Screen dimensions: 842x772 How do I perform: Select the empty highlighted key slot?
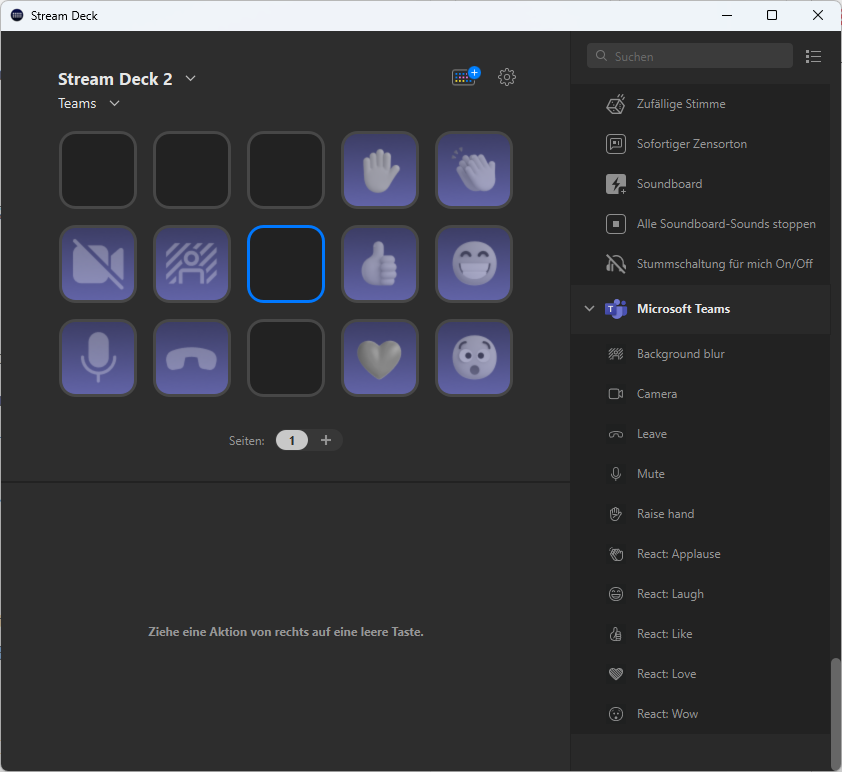[285, 264]
